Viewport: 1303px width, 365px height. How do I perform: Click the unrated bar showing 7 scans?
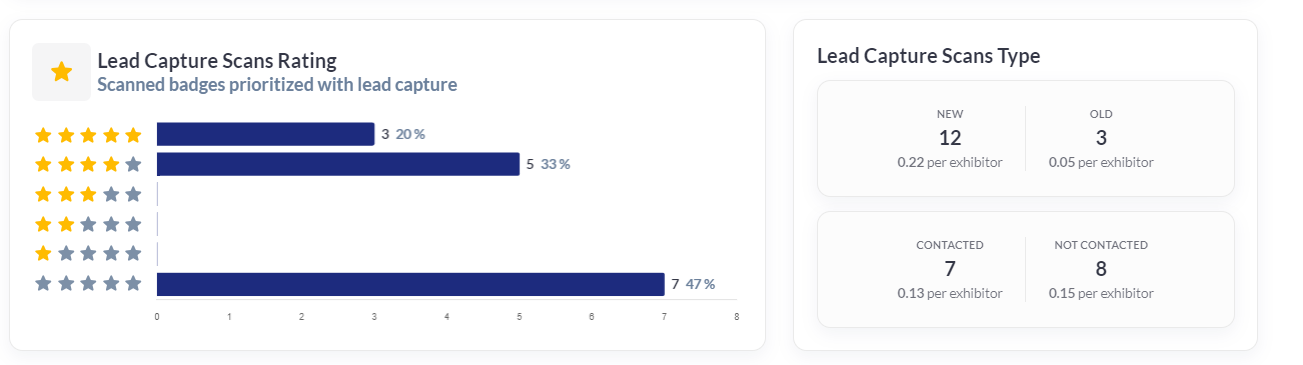(x=411, y=284)
